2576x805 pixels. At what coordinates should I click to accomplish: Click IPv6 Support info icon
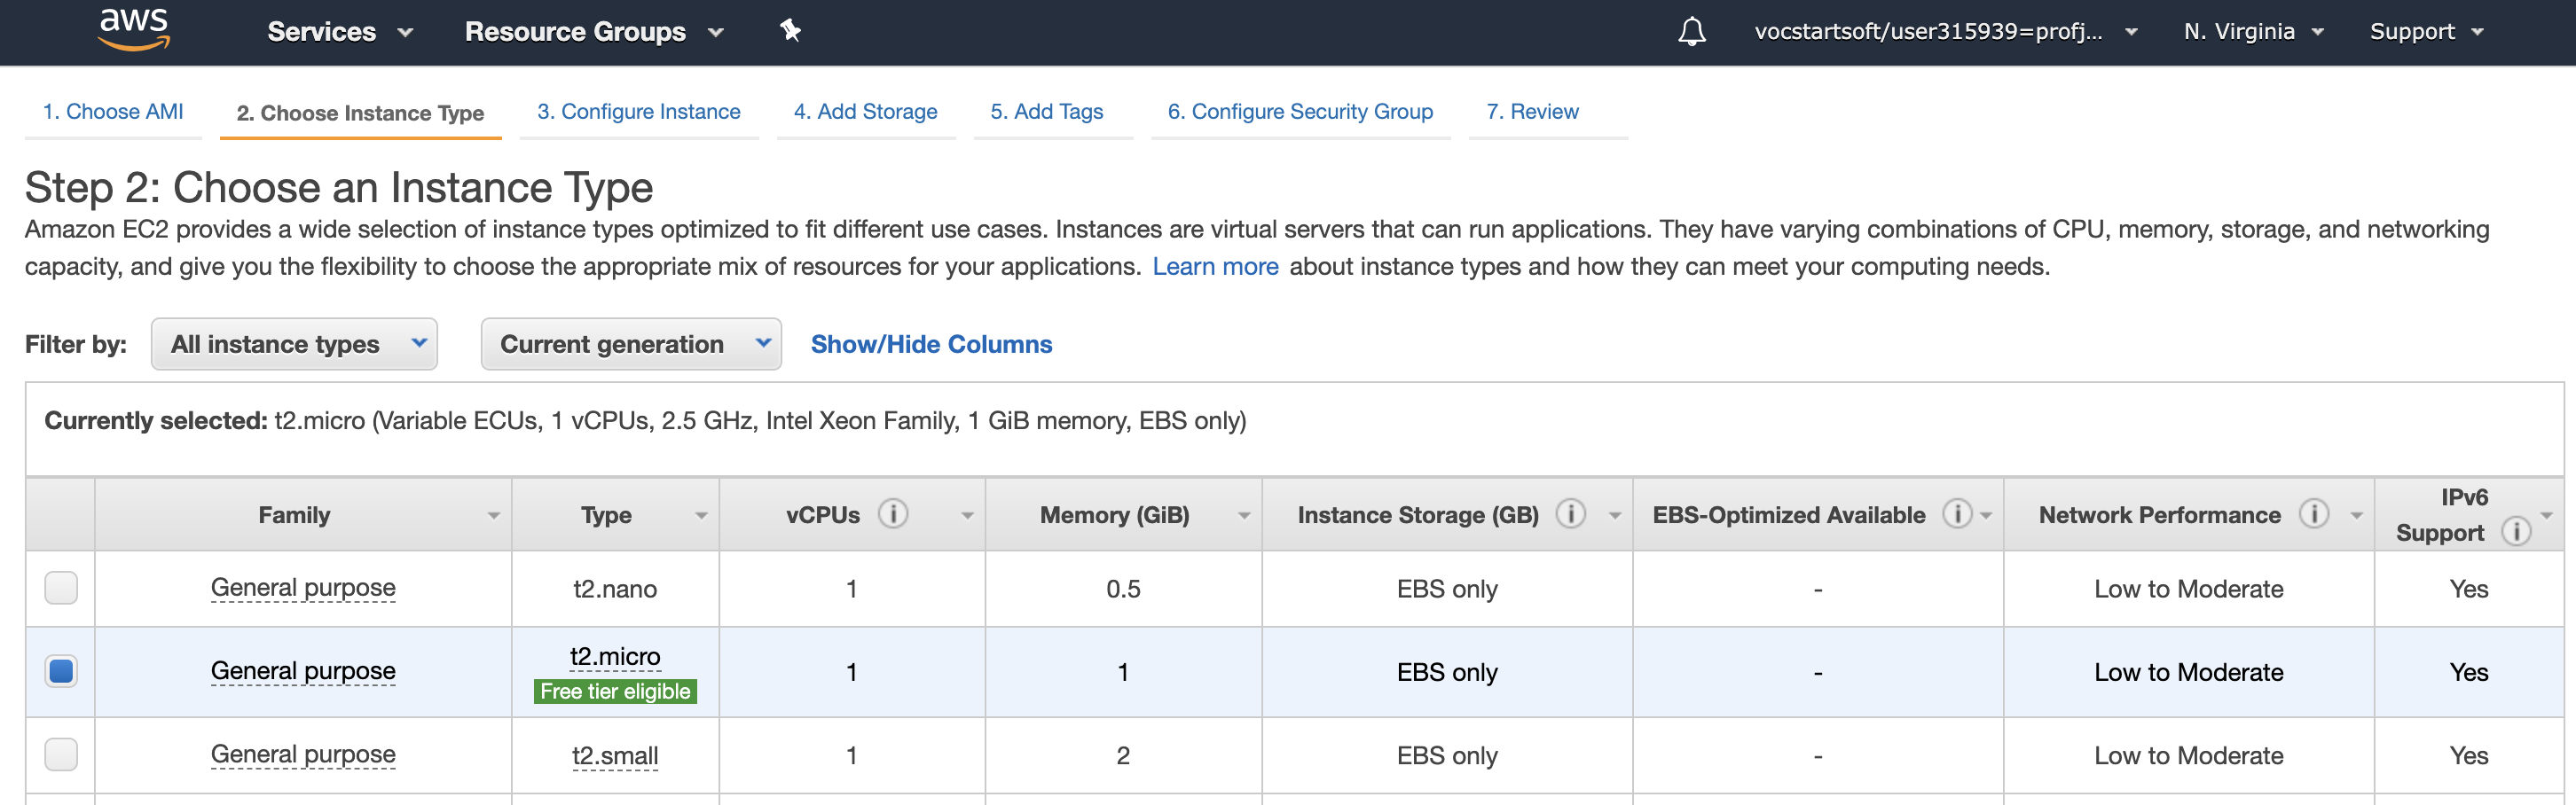[2516, 532]
